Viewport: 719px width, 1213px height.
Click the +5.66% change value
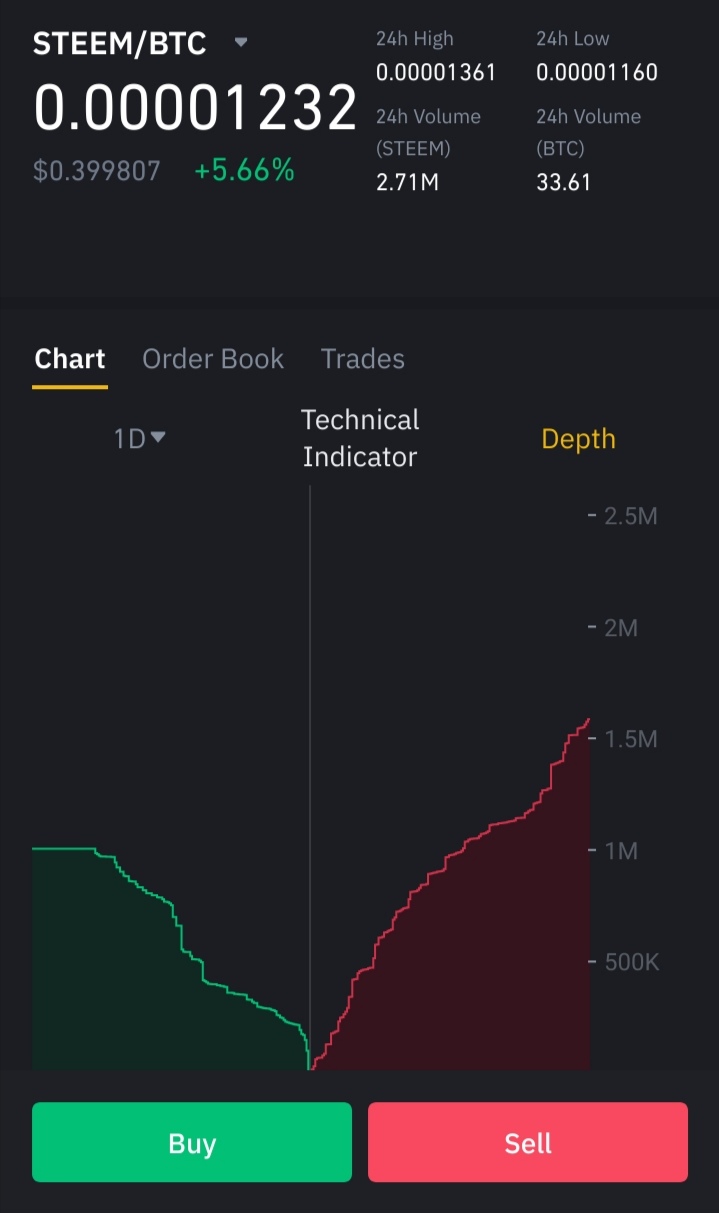[244, 171]
